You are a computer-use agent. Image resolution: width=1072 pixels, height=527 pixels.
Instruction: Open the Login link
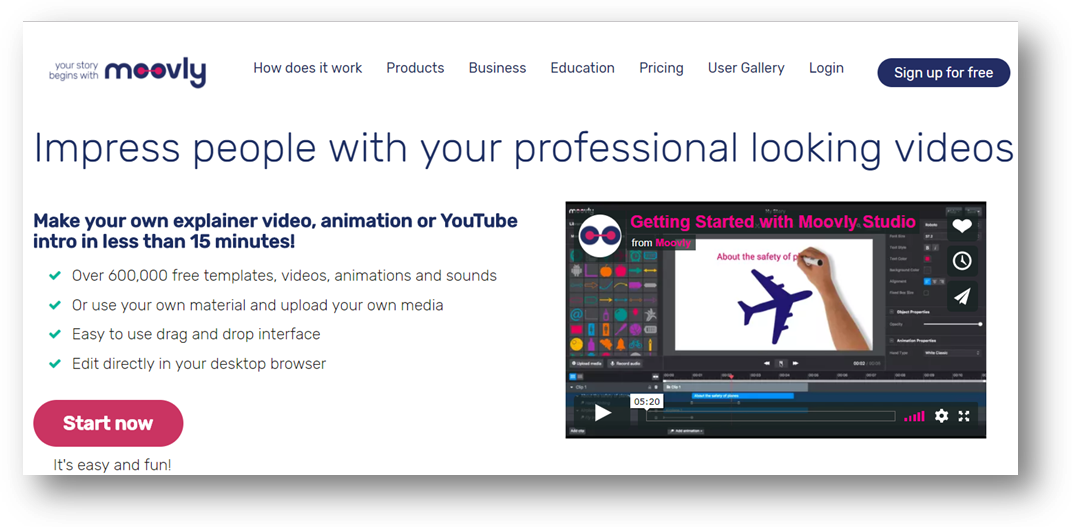(826, 68)
